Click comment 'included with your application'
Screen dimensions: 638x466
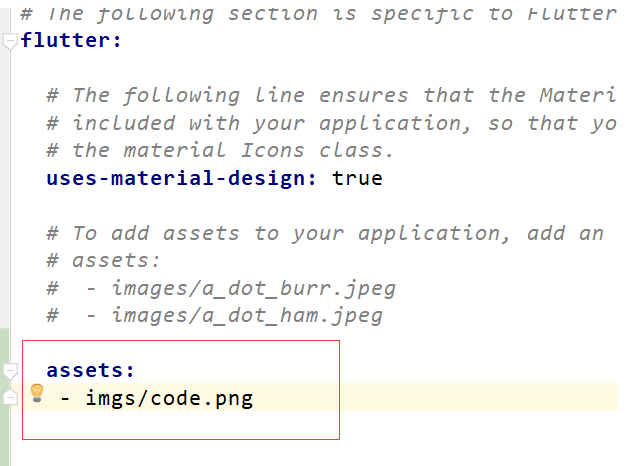pyautogui.click(x=271, y=124)
